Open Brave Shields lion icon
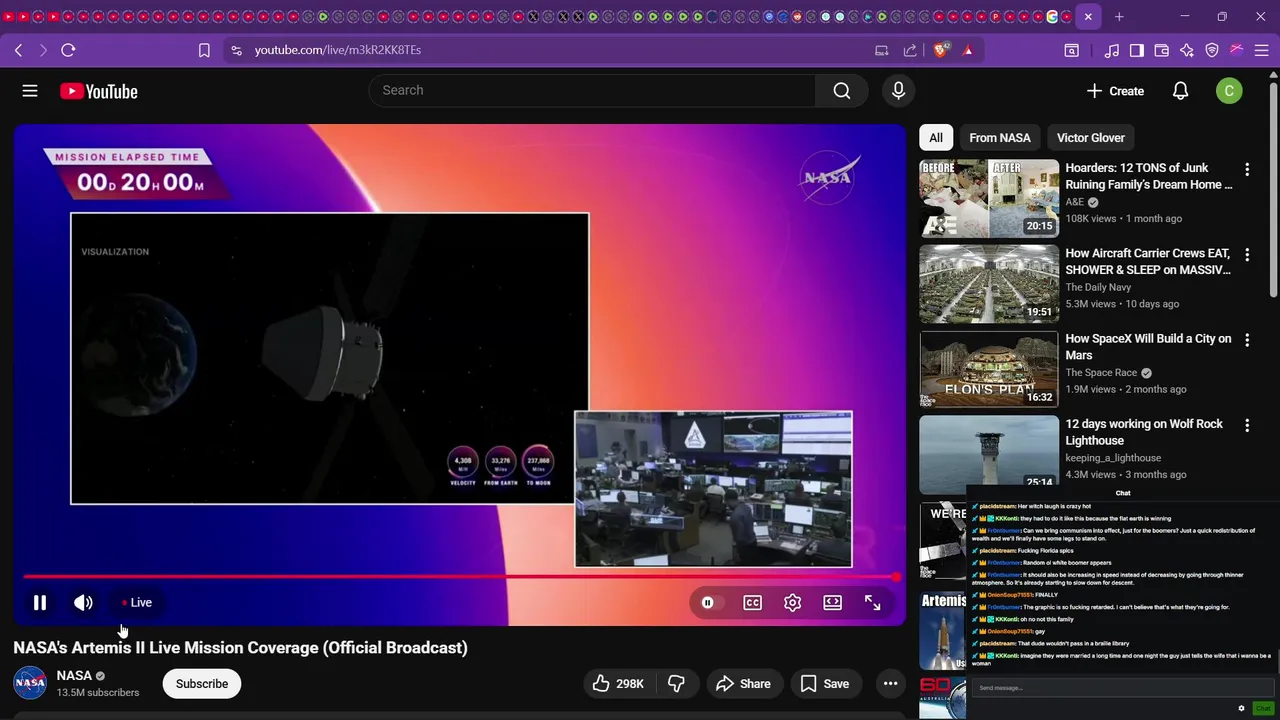Screen dimensions: 1280x720 click(x=940, y=50)
